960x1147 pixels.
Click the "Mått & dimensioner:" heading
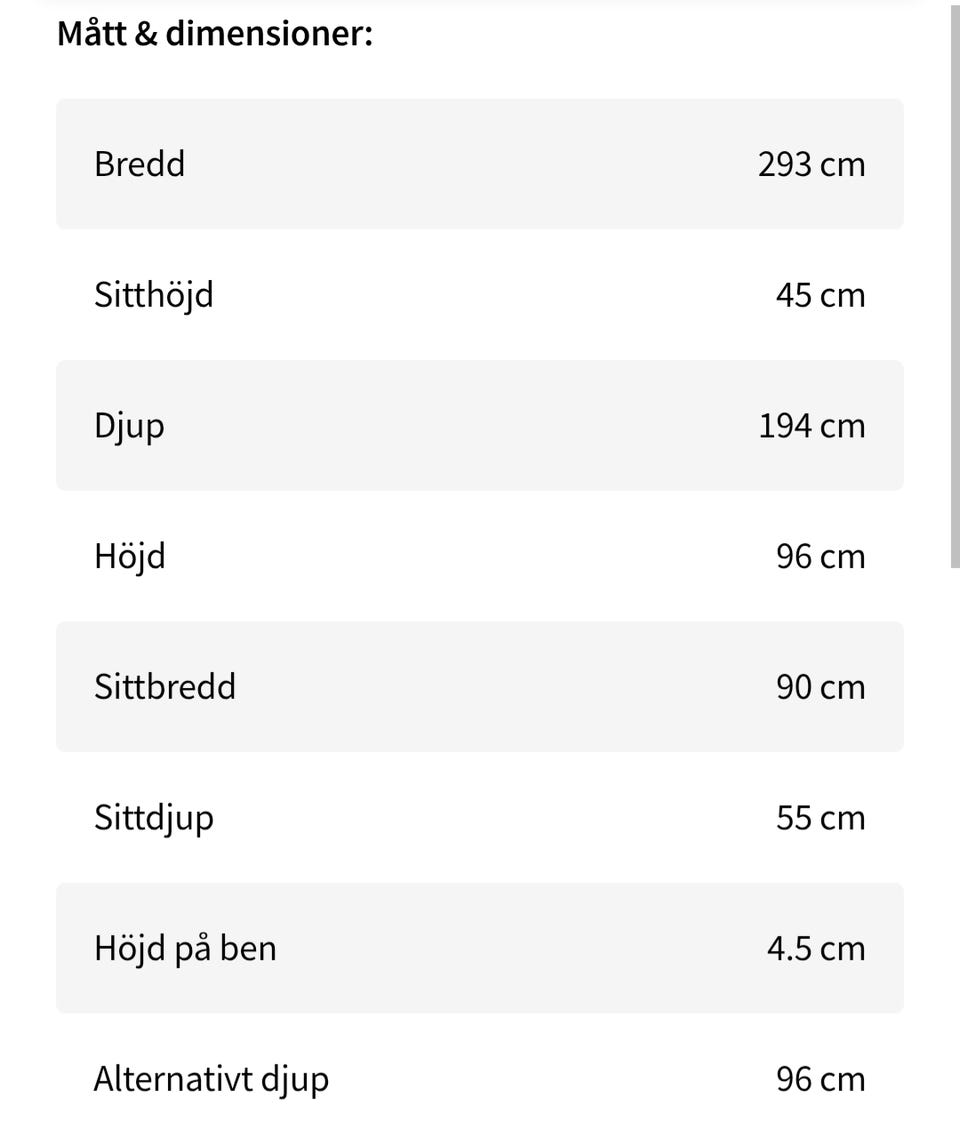point(215,34)
